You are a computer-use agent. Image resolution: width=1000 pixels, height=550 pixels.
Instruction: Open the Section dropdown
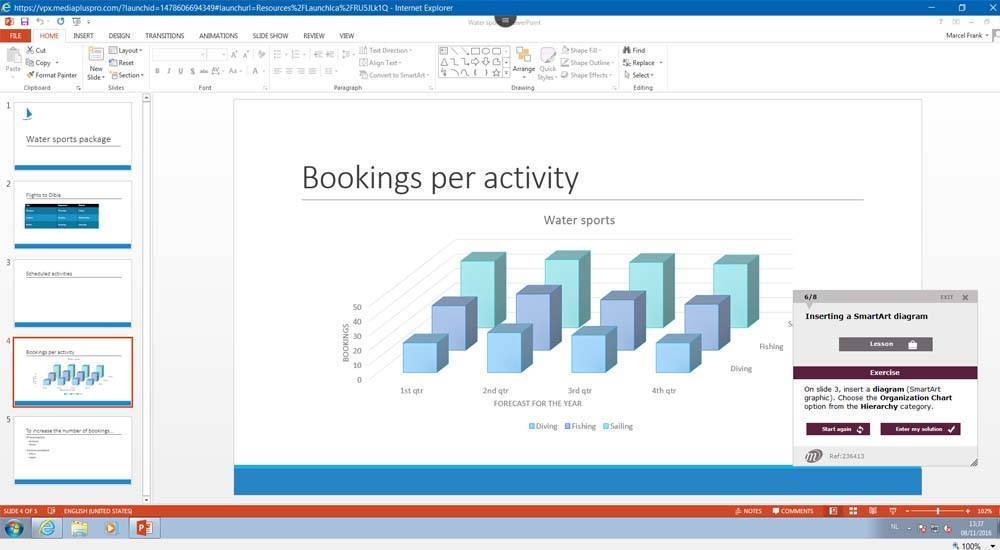(127, 75)
